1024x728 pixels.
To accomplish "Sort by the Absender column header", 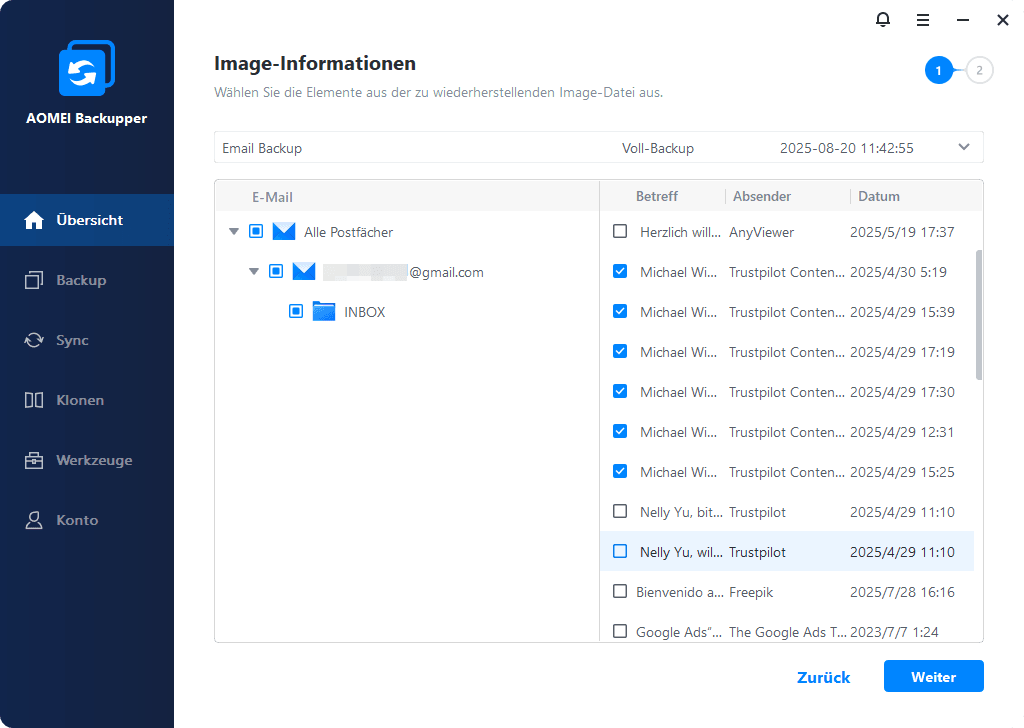I will 761,196.
